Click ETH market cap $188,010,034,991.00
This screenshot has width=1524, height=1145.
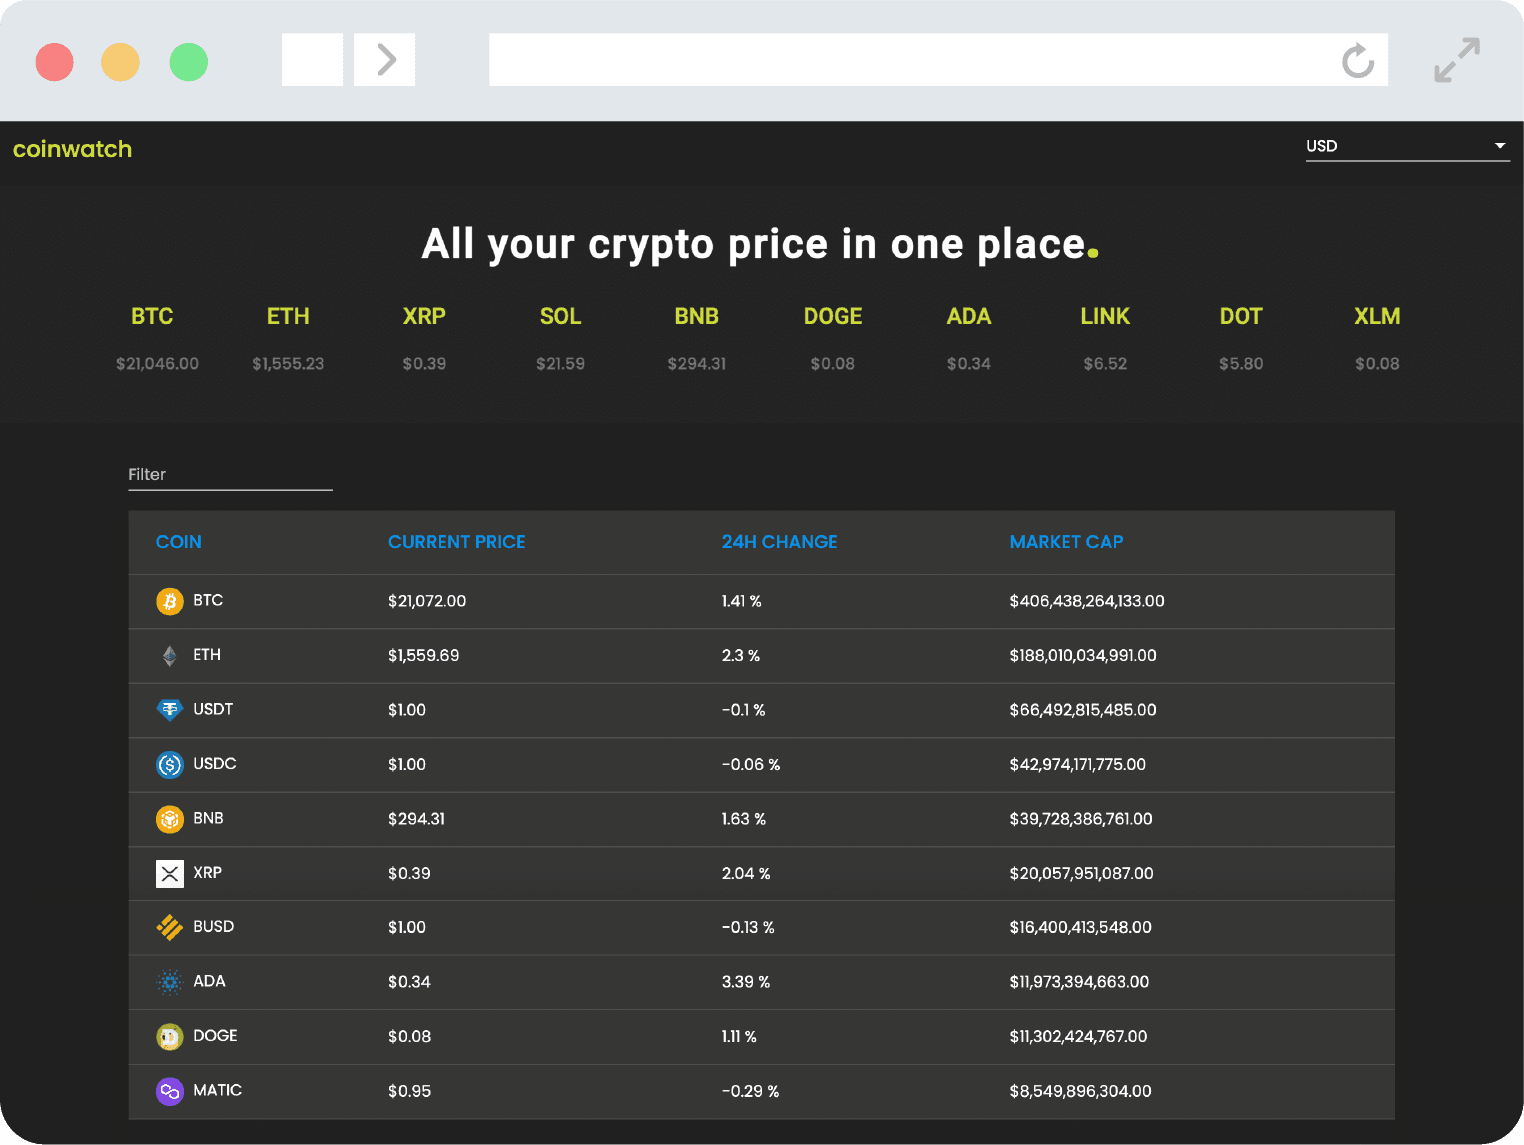(1083, 656)
